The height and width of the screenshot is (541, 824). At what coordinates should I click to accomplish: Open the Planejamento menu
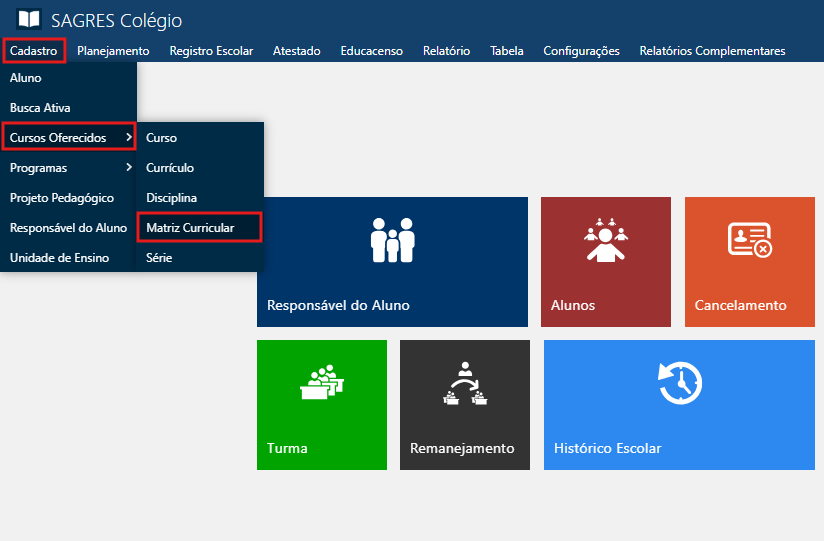pos(113,51)
